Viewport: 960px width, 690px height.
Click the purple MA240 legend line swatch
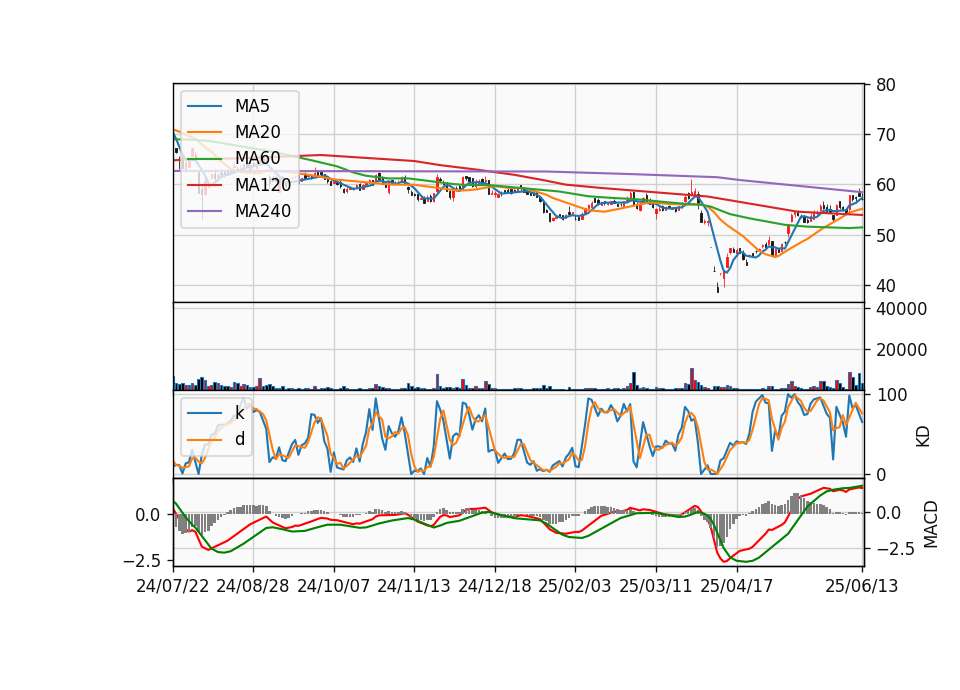pos(204,211)
